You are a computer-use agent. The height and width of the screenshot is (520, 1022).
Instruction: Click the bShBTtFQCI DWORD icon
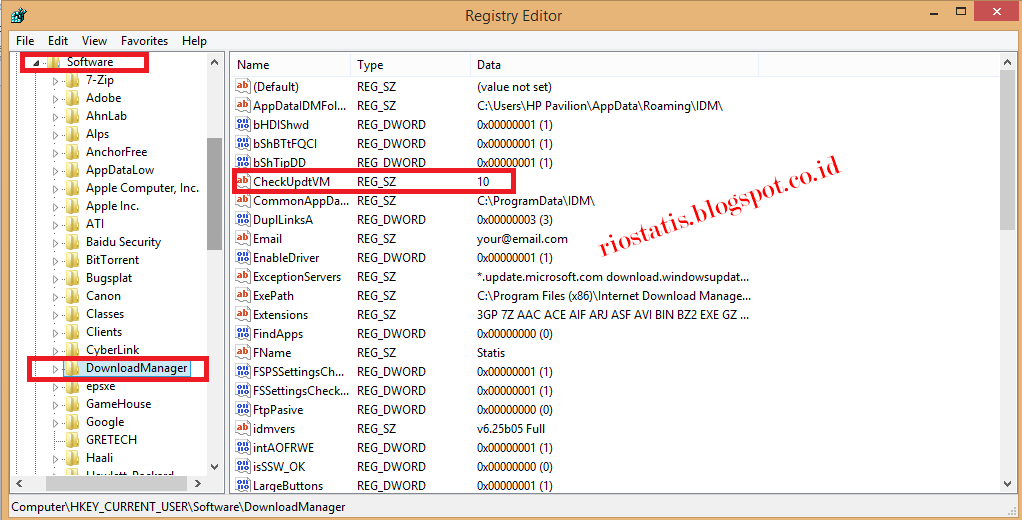coord(242,143)
